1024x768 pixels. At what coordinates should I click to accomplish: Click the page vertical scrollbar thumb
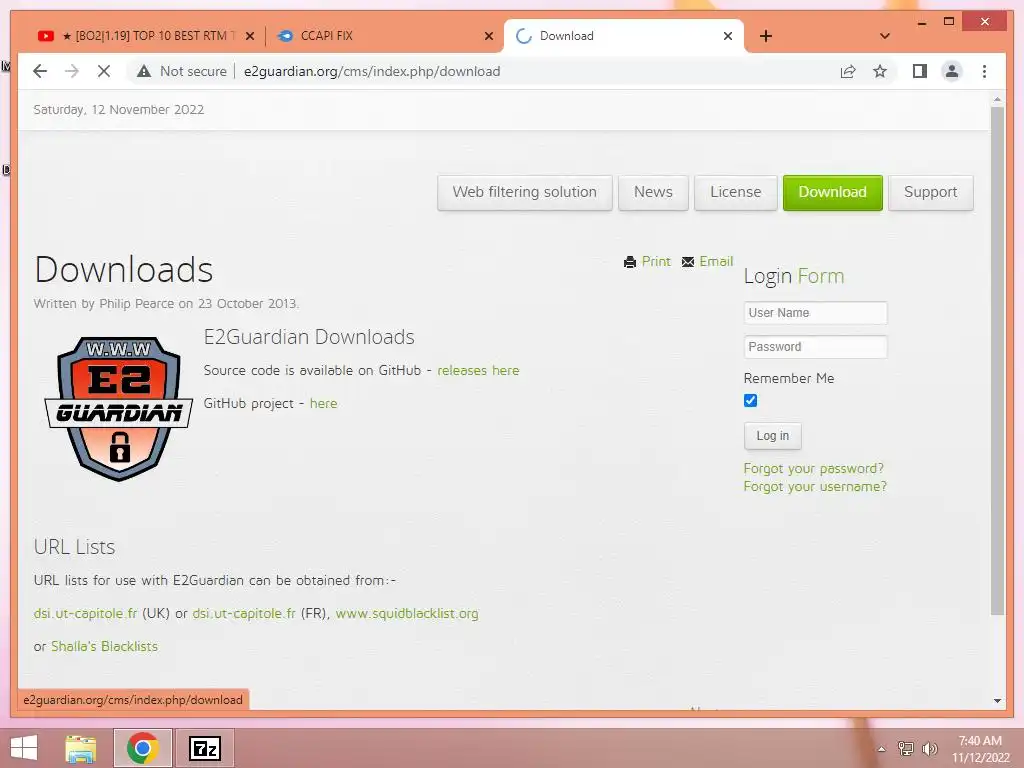pos(997,361)
